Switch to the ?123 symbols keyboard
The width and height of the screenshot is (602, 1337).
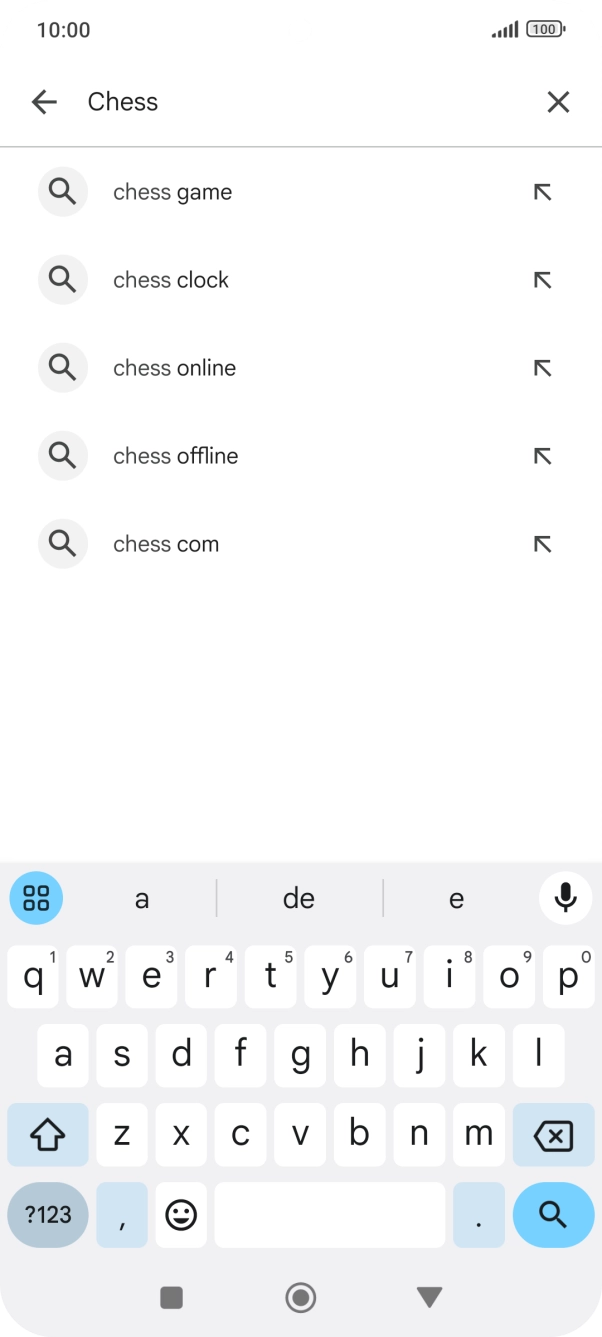(47, 1214)
